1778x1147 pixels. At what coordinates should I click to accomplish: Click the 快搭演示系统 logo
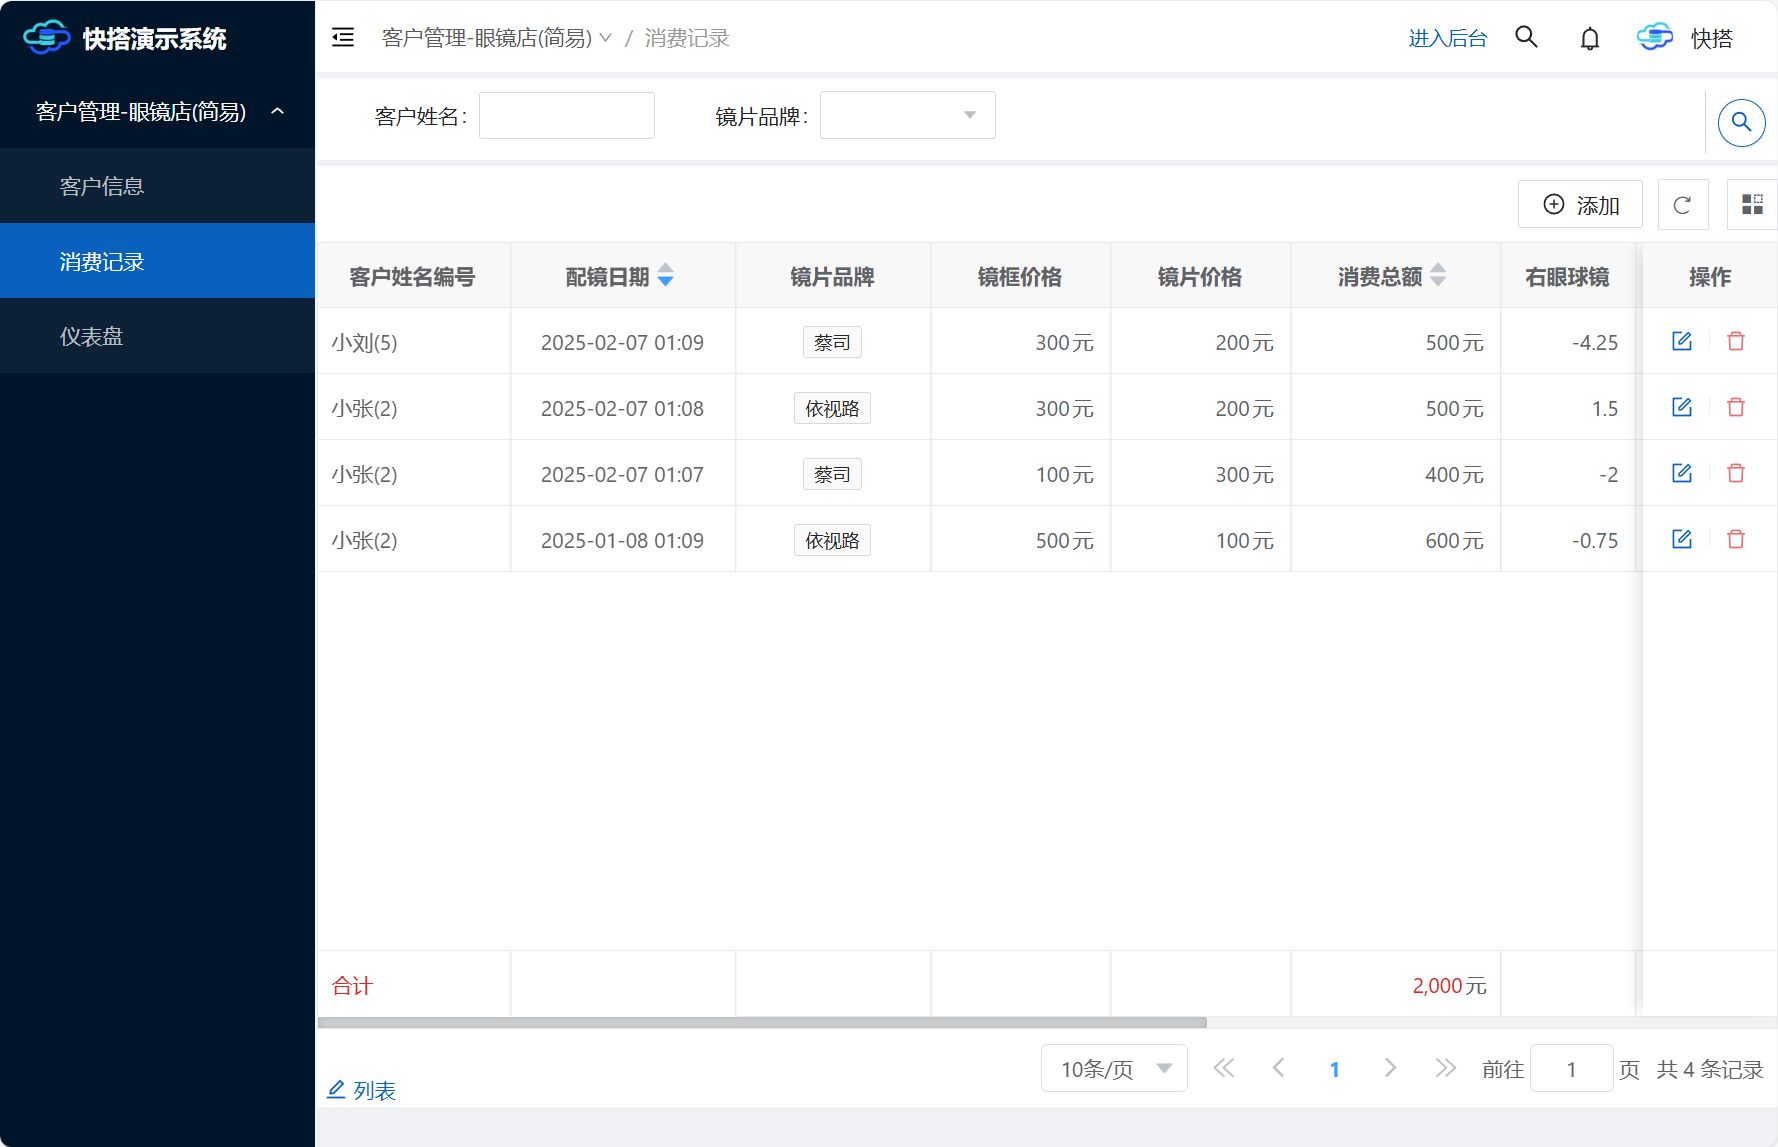click(125, 38)
